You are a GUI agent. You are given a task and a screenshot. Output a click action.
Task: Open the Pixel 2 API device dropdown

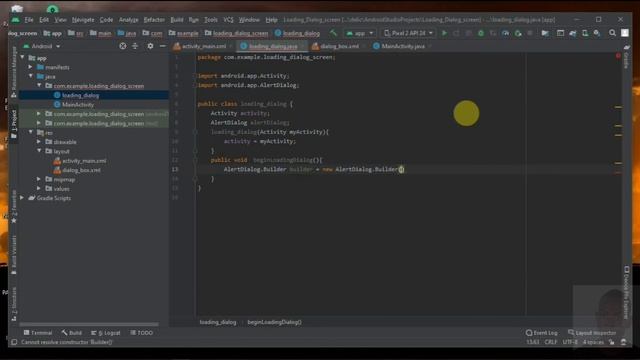409,33
